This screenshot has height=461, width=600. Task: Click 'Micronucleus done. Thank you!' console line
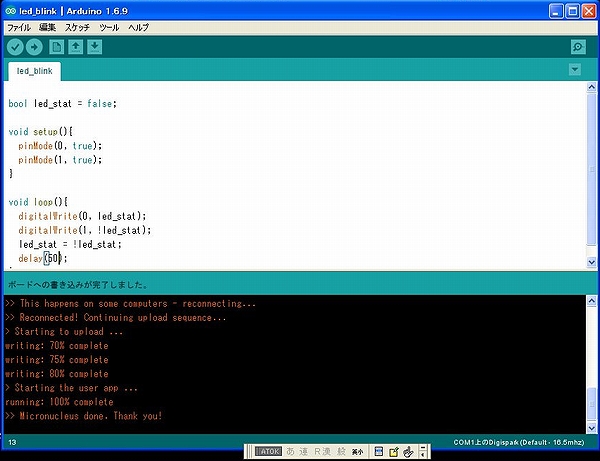[x=83, y=416]
